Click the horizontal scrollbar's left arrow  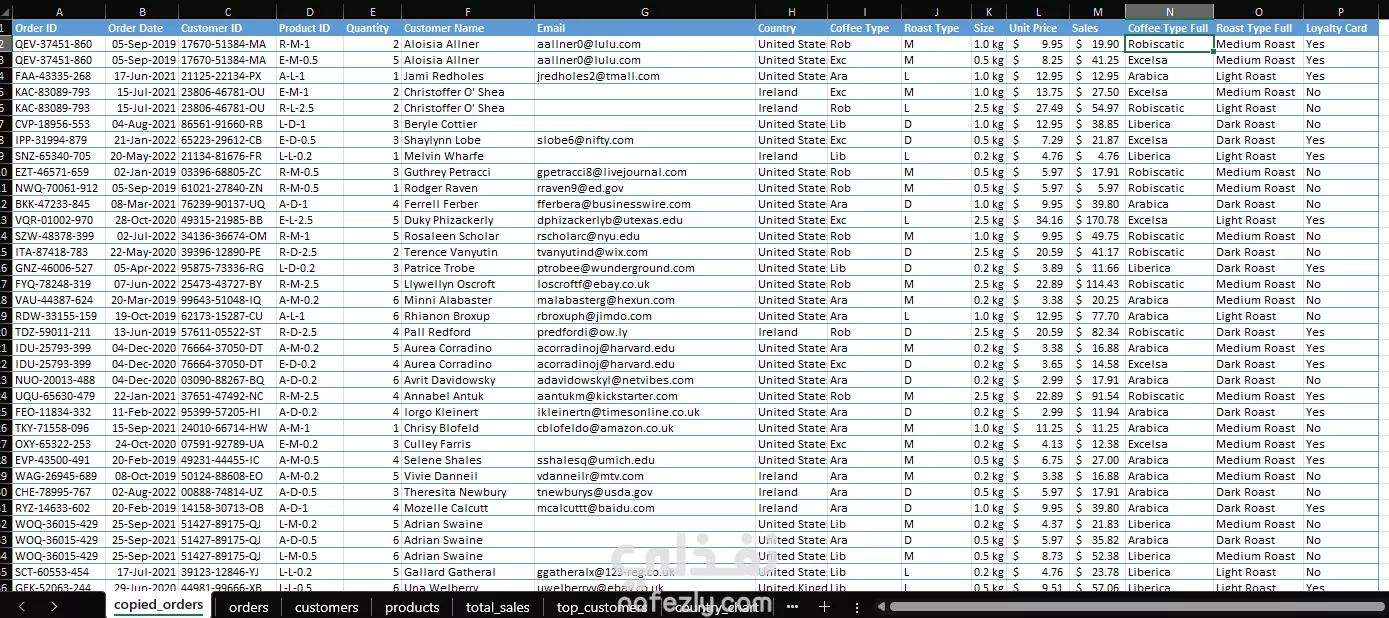881,606
